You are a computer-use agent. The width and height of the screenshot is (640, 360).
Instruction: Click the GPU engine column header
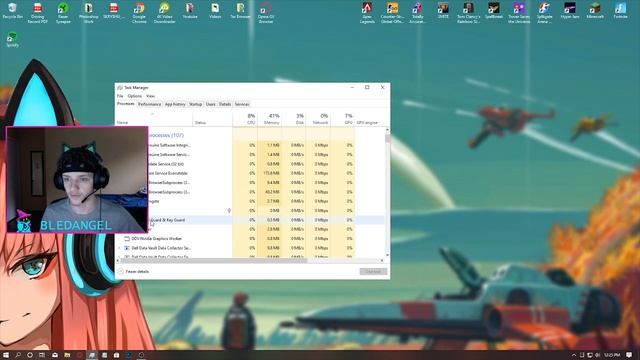point(367,122)
